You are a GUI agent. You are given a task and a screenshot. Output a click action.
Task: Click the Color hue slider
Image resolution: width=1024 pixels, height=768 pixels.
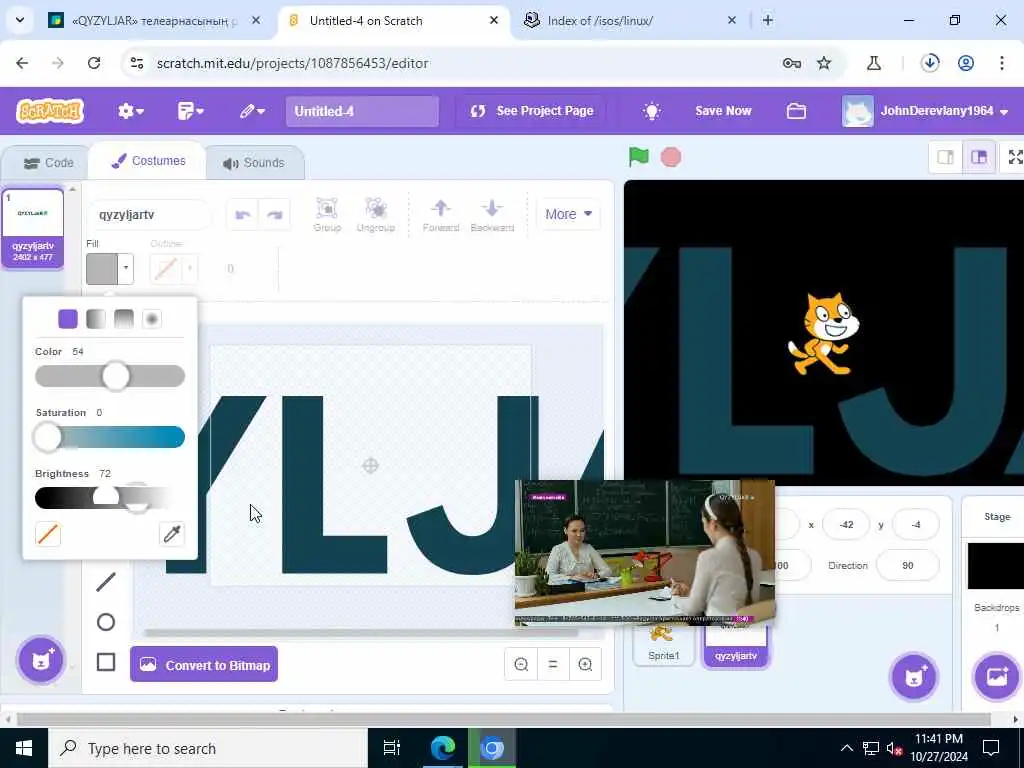click(110, 376)
